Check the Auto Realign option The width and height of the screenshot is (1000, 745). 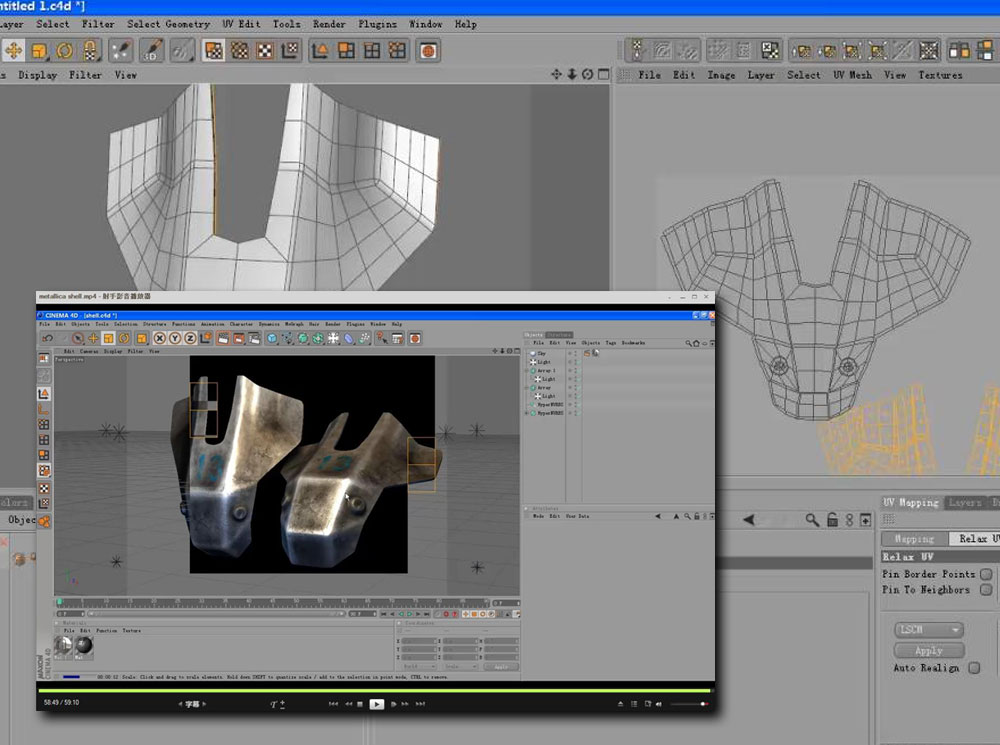point(974,667)
